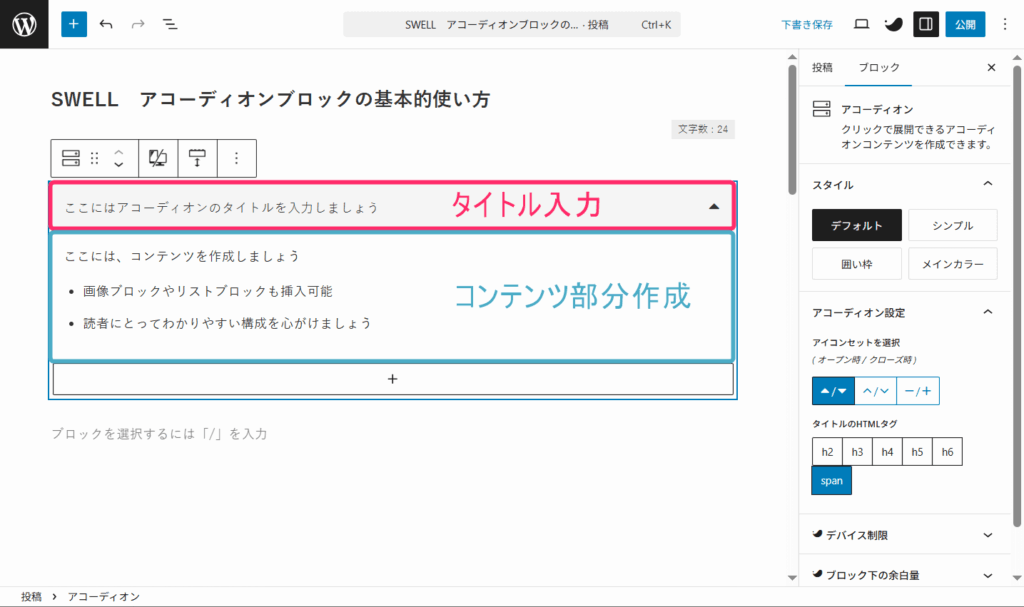The height and width of the screenshot is (607, 1024).
Task: Set title HTML tag to h4
Action: pyautogui.click(x=888, y=451)
